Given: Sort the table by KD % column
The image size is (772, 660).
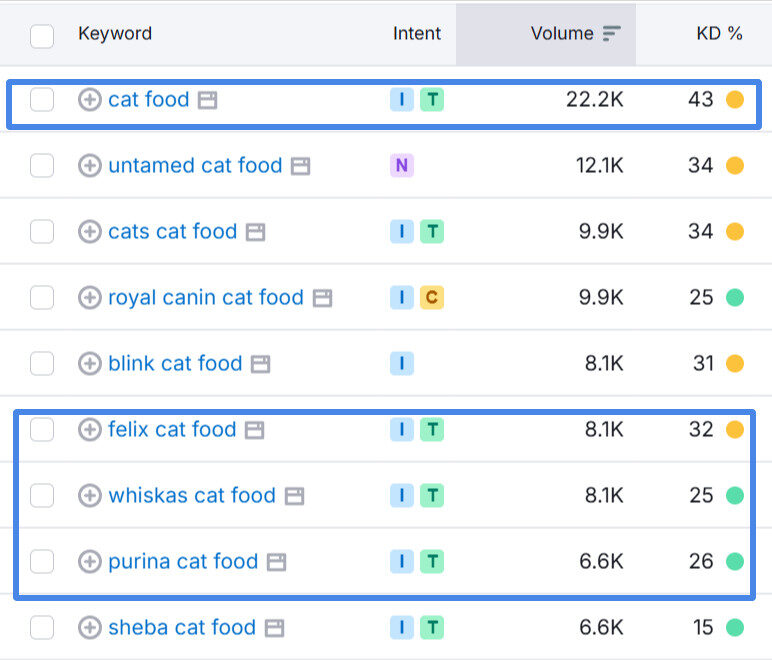Looking at the screenshot, I should [719, 33].
